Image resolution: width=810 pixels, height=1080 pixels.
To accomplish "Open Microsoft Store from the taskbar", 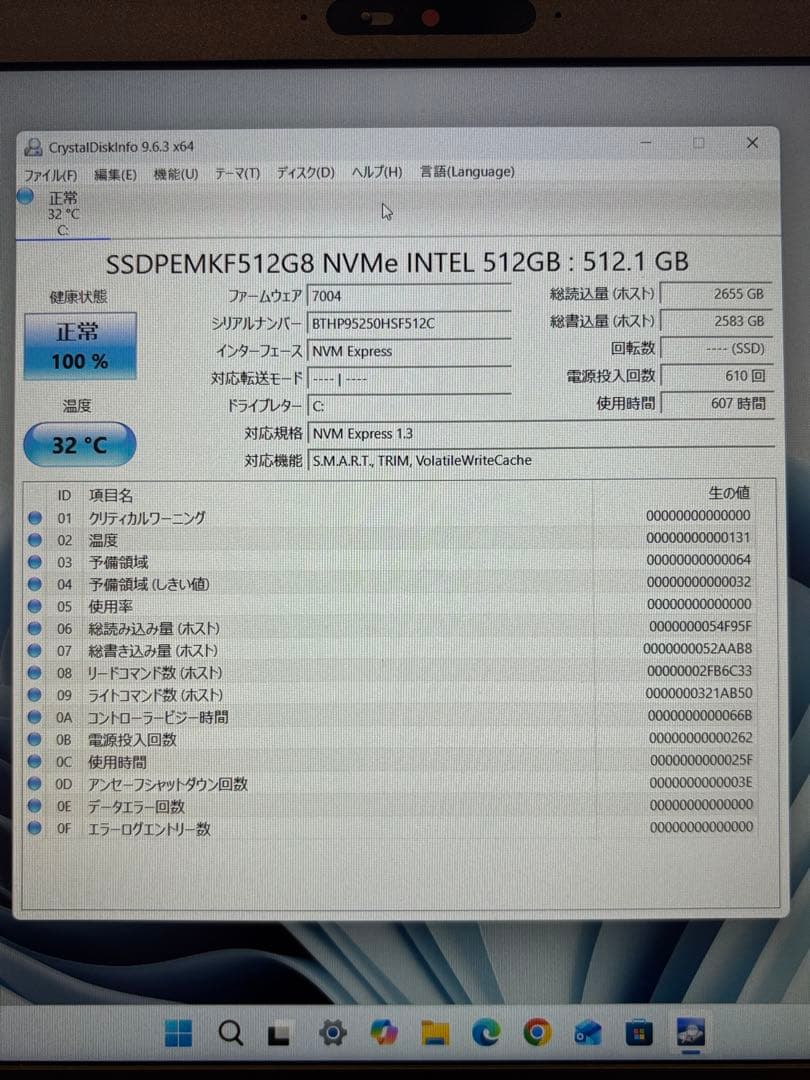I will point(638,1033).
